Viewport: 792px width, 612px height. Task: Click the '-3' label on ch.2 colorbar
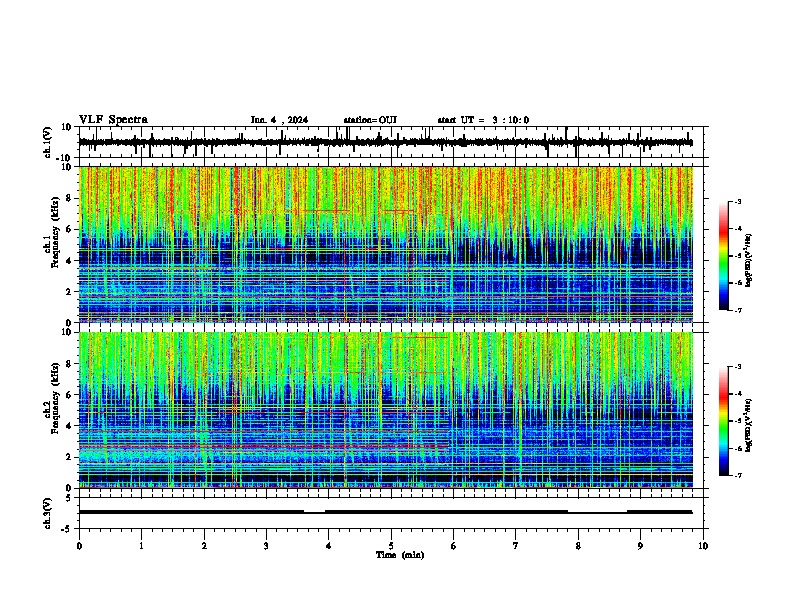(738, 367)
